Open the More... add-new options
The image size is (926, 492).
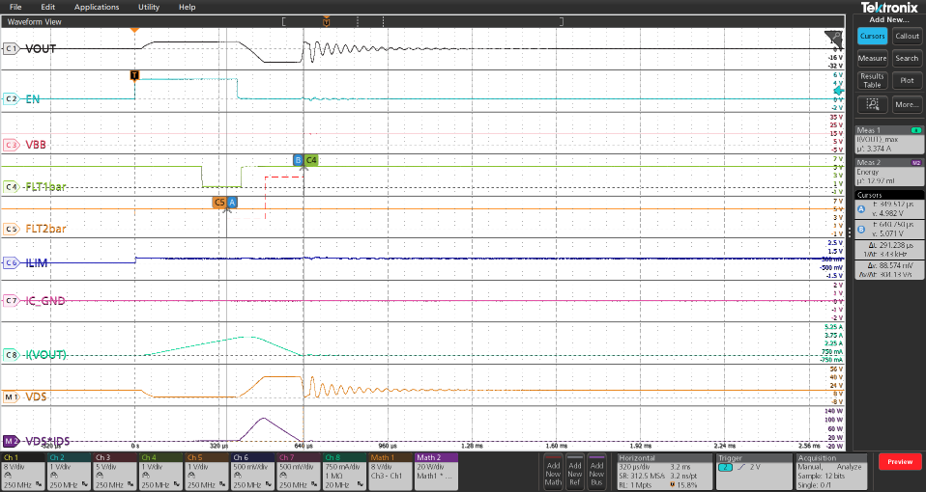(x=906, y=104)
